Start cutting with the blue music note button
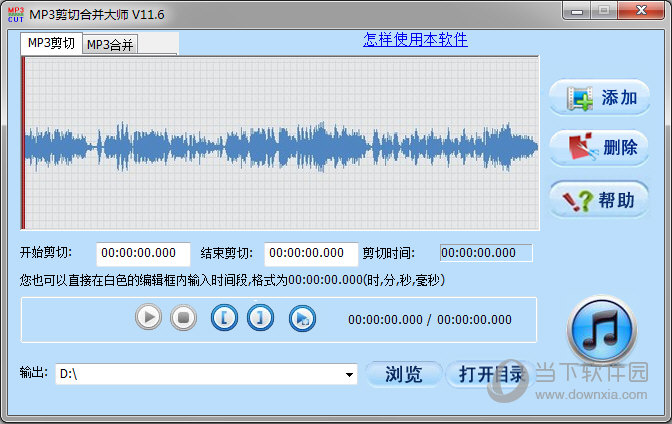Screen dimensions: 672x424 (602, 329)
